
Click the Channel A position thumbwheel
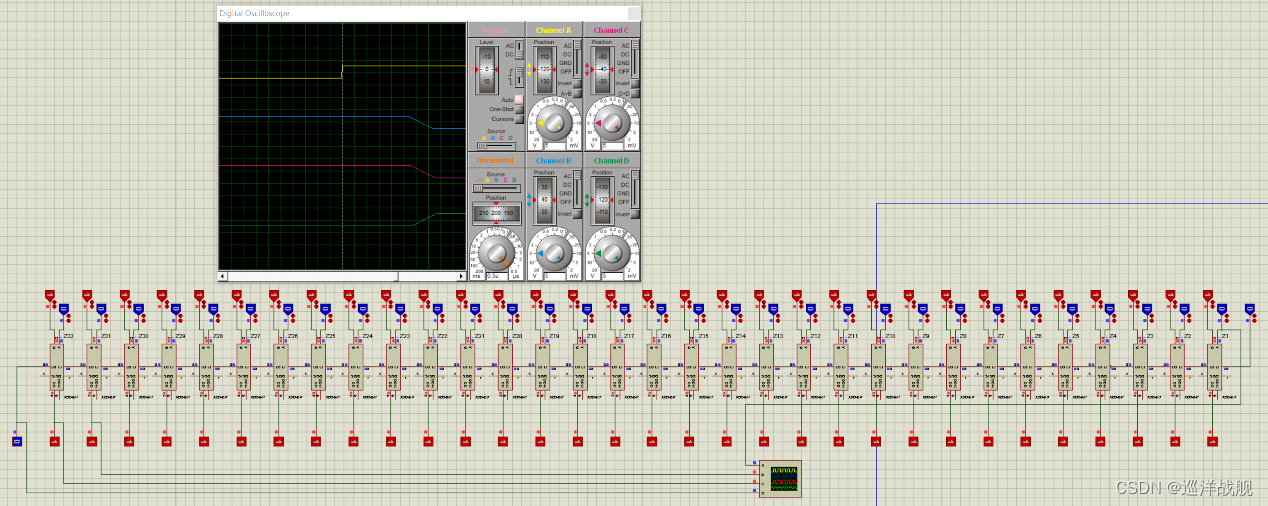tap(543, 69)
